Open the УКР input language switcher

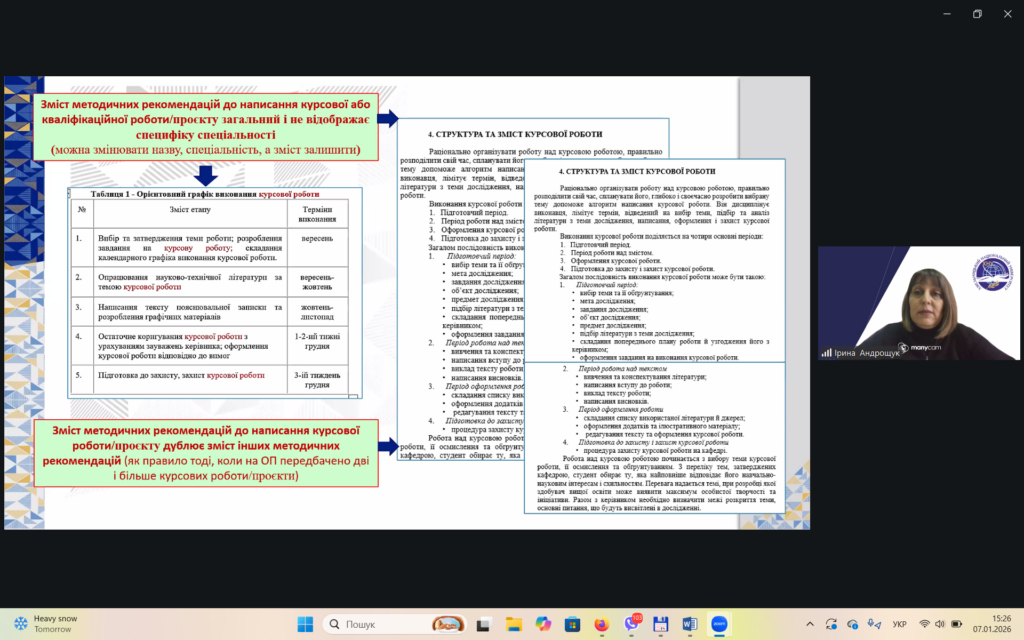point(899,624)
